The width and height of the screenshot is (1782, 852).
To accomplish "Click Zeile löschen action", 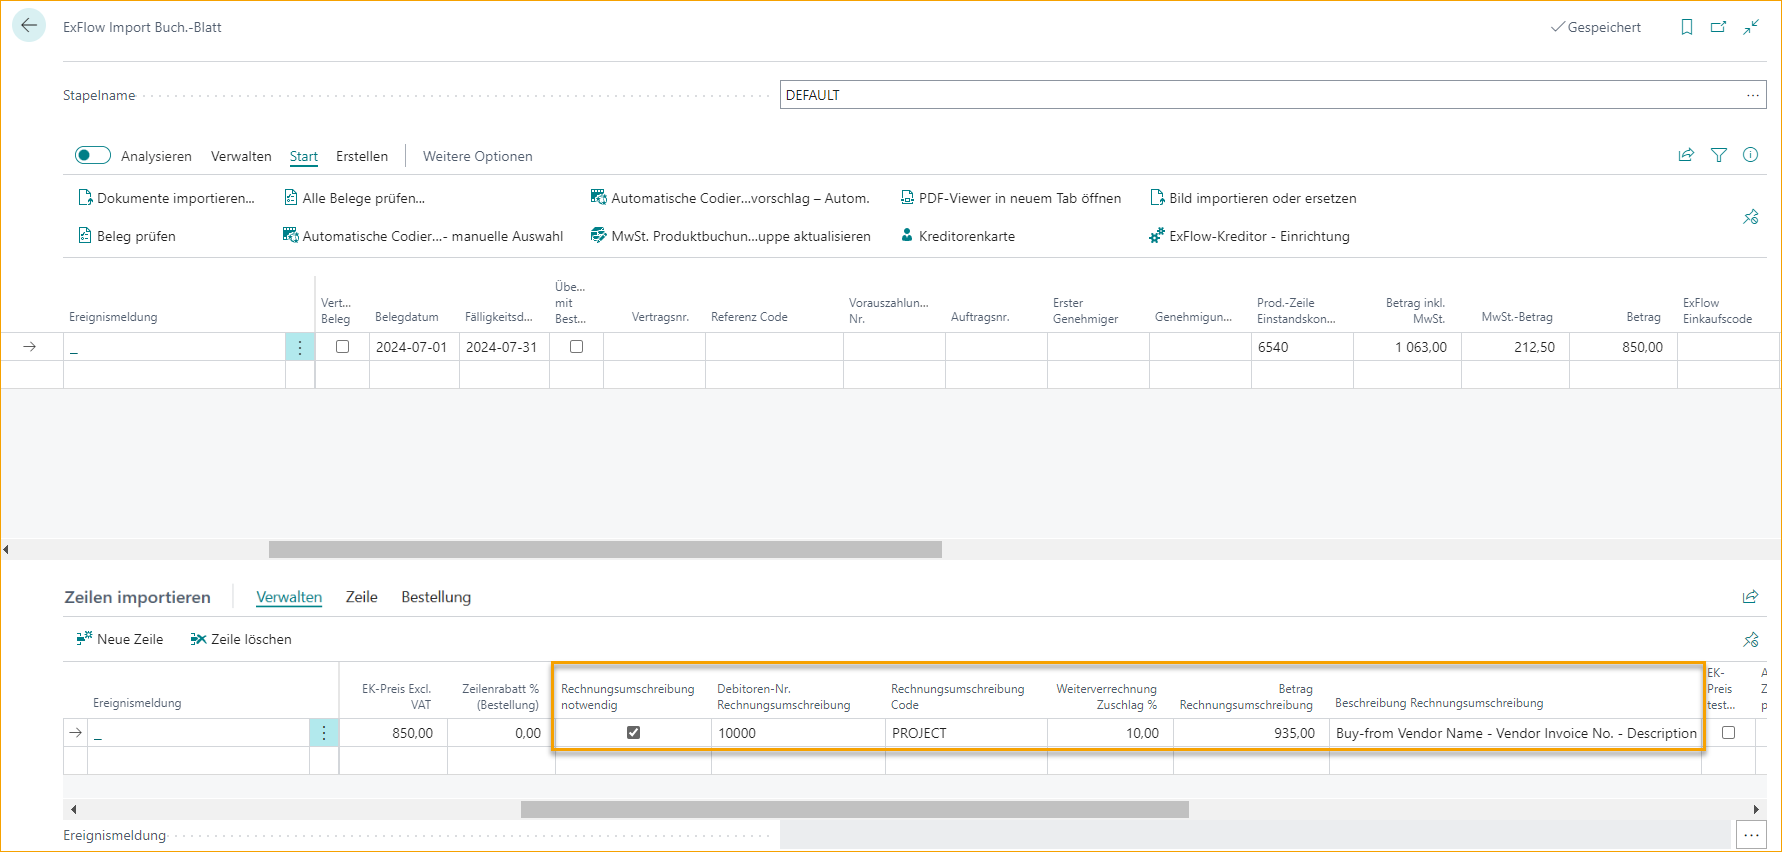I will [x=241, y=639].
